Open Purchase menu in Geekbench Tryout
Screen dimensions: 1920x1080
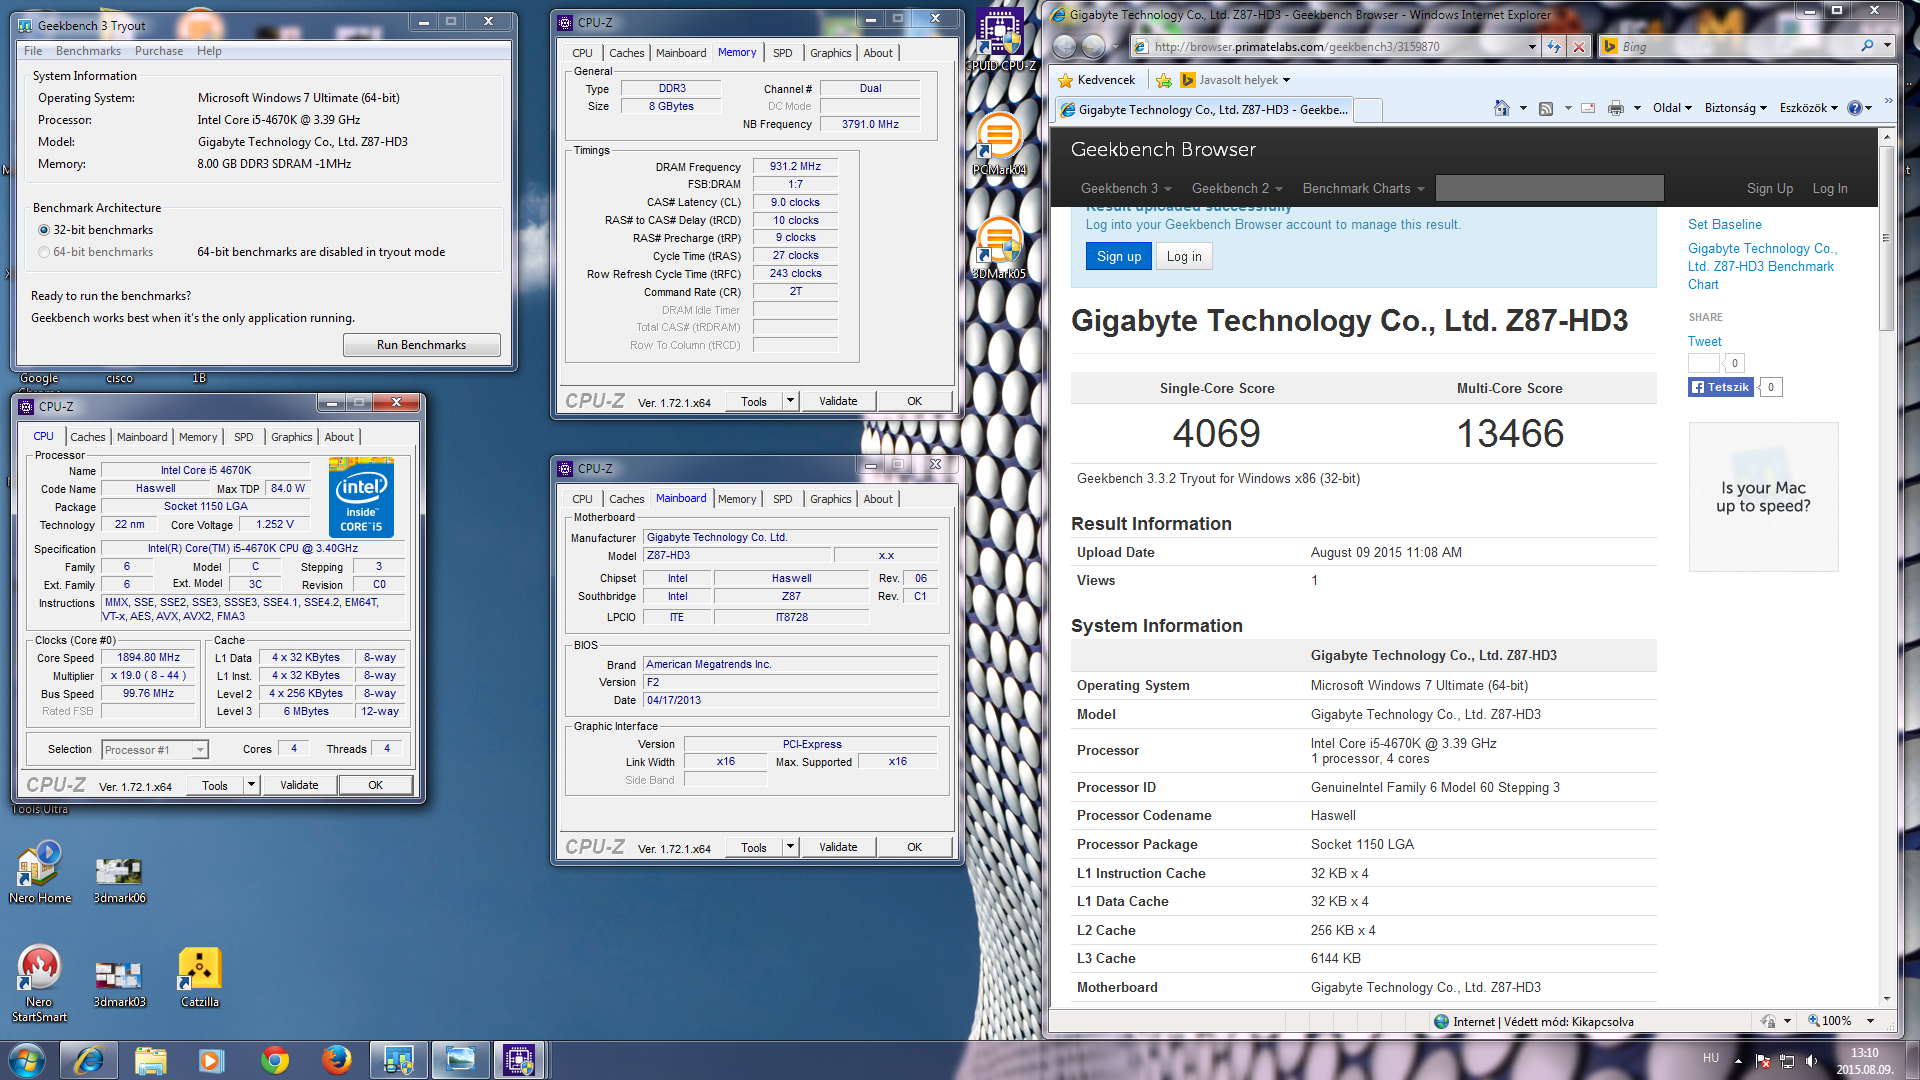click(159, 51)
